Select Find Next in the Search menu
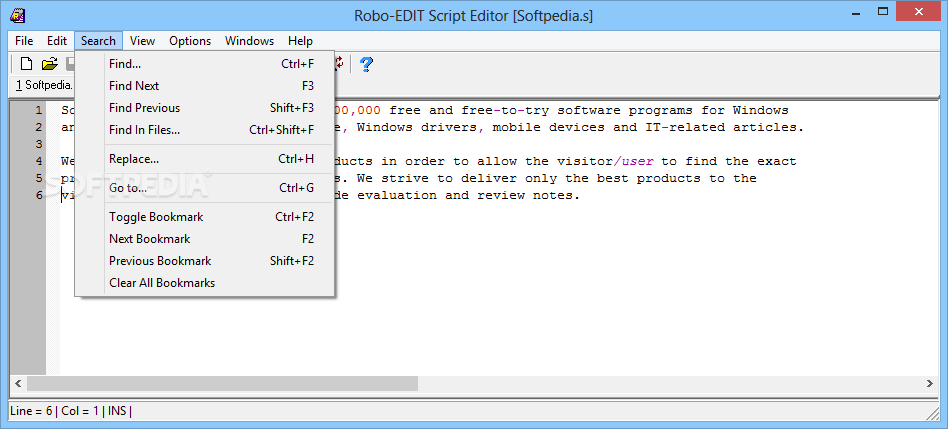Screen dimensions: 948x429 click(205, 86)
